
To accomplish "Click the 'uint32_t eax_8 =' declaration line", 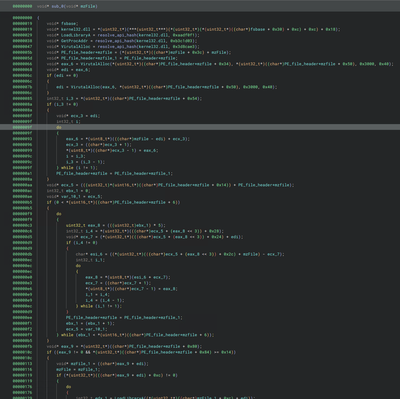I will (x=115, y=225).
